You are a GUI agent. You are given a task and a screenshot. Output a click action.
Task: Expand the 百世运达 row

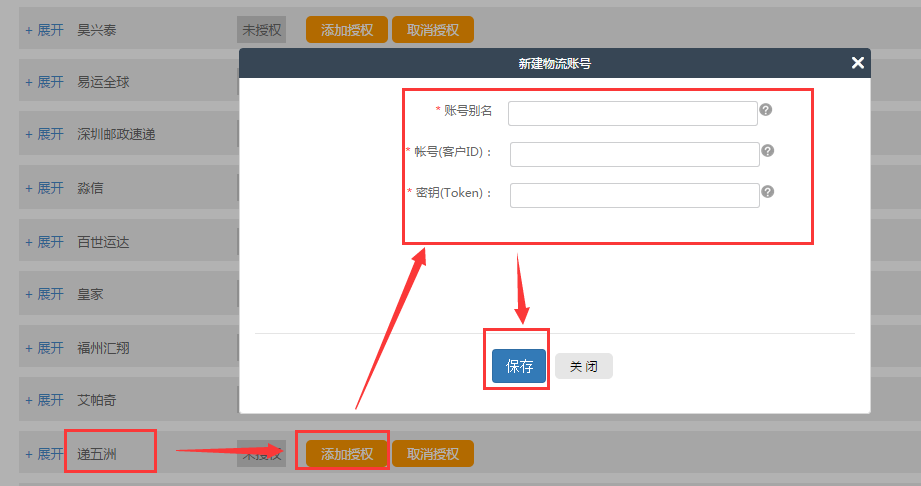tap(44, 242)
